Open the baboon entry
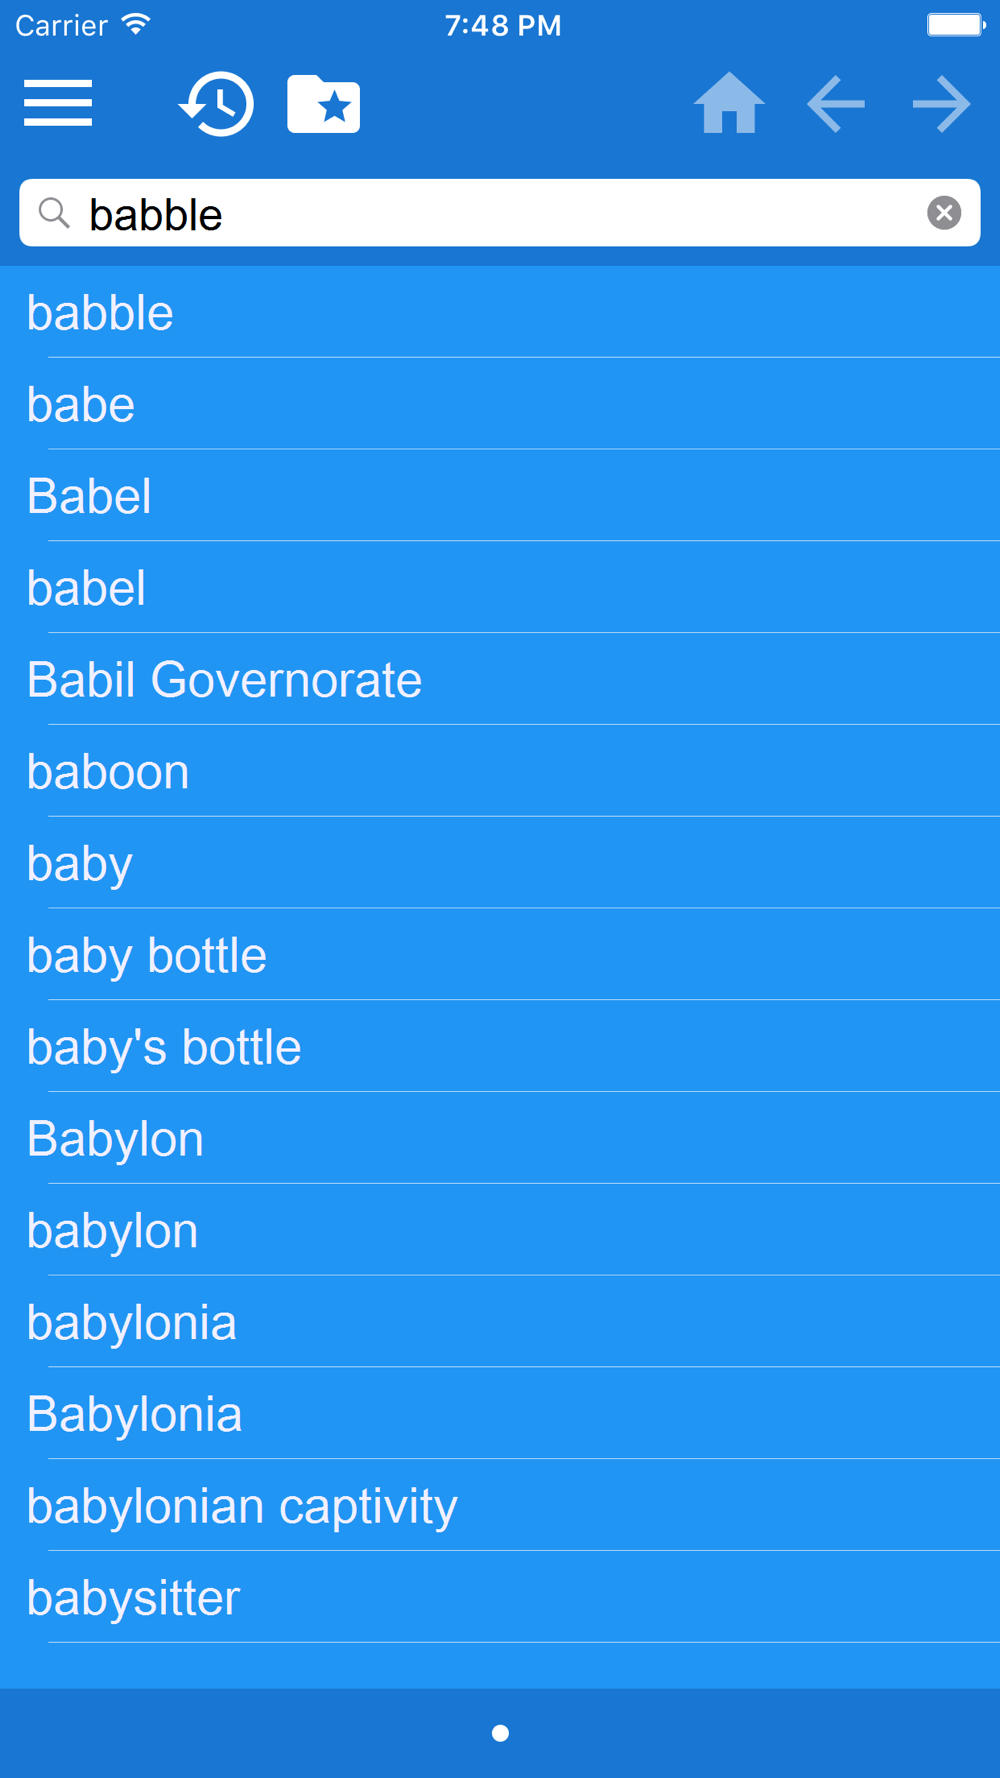1000x1778 pixels. [500, 772]
